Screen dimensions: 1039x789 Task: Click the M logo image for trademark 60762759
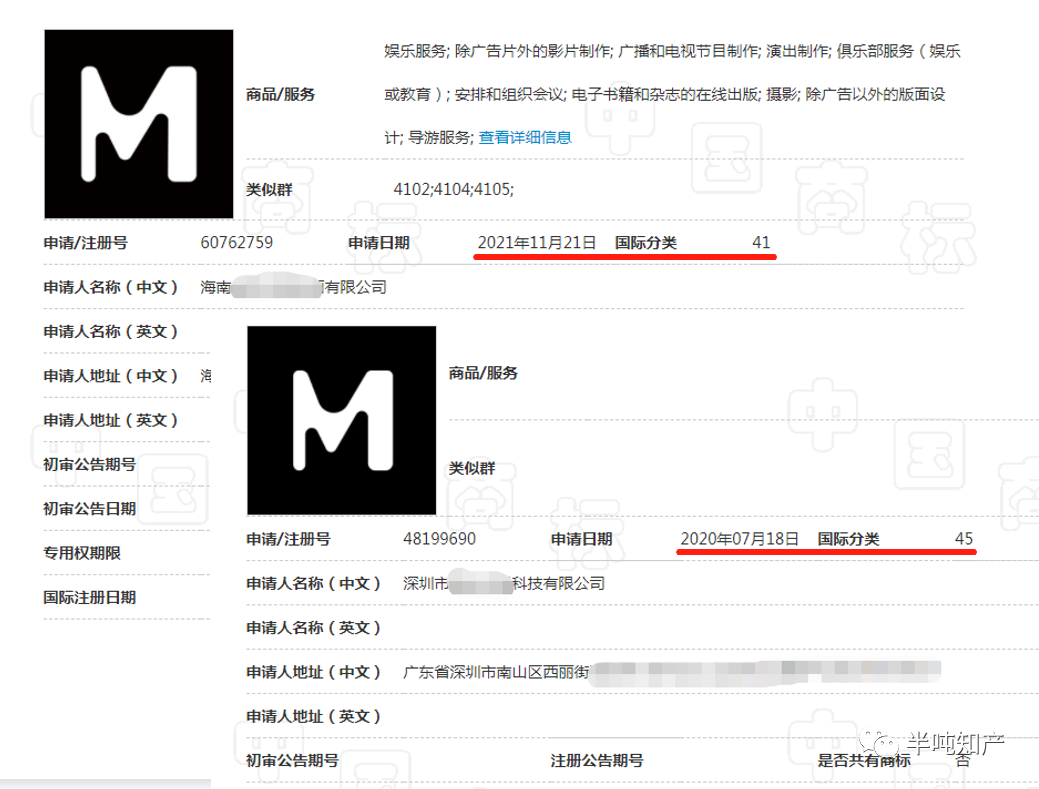tap(138, 124)
